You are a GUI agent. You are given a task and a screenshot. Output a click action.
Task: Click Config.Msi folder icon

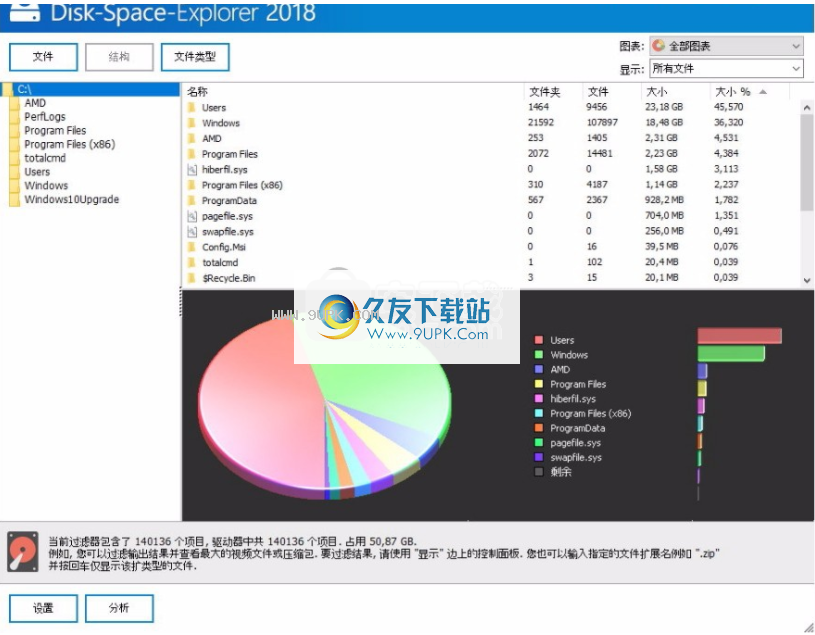192,247
